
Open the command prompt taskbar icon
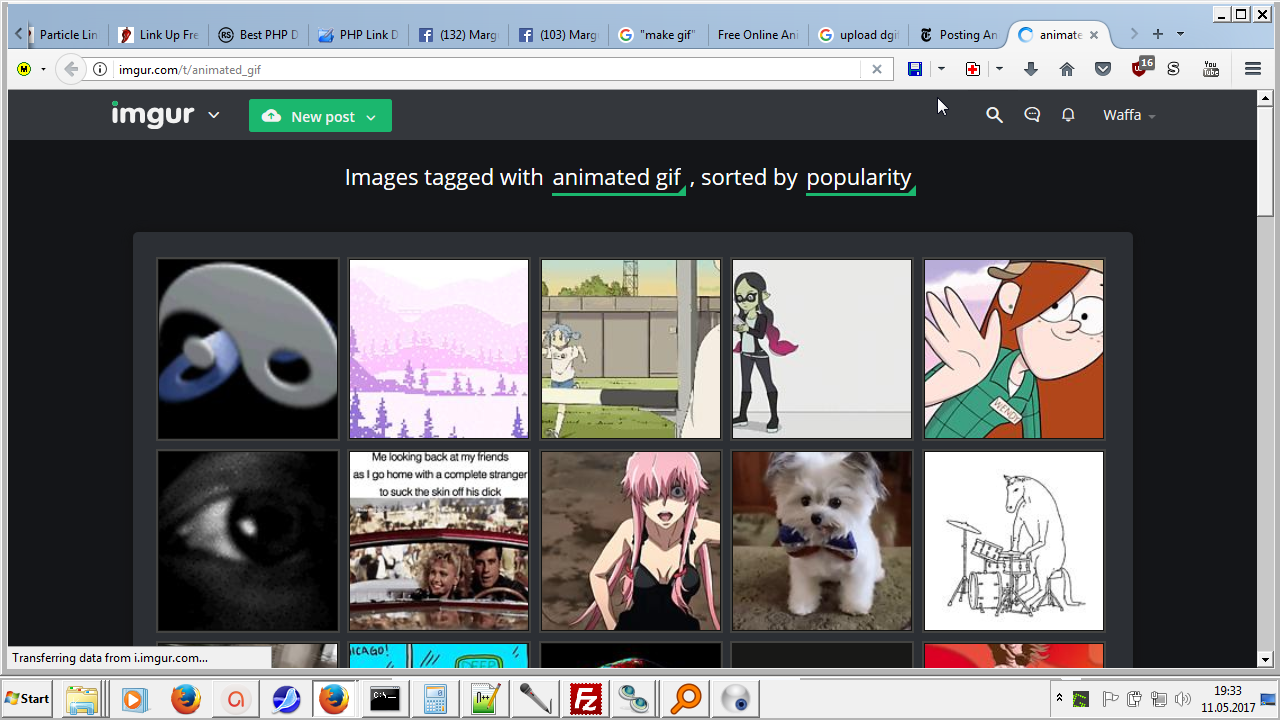(385, 699)
